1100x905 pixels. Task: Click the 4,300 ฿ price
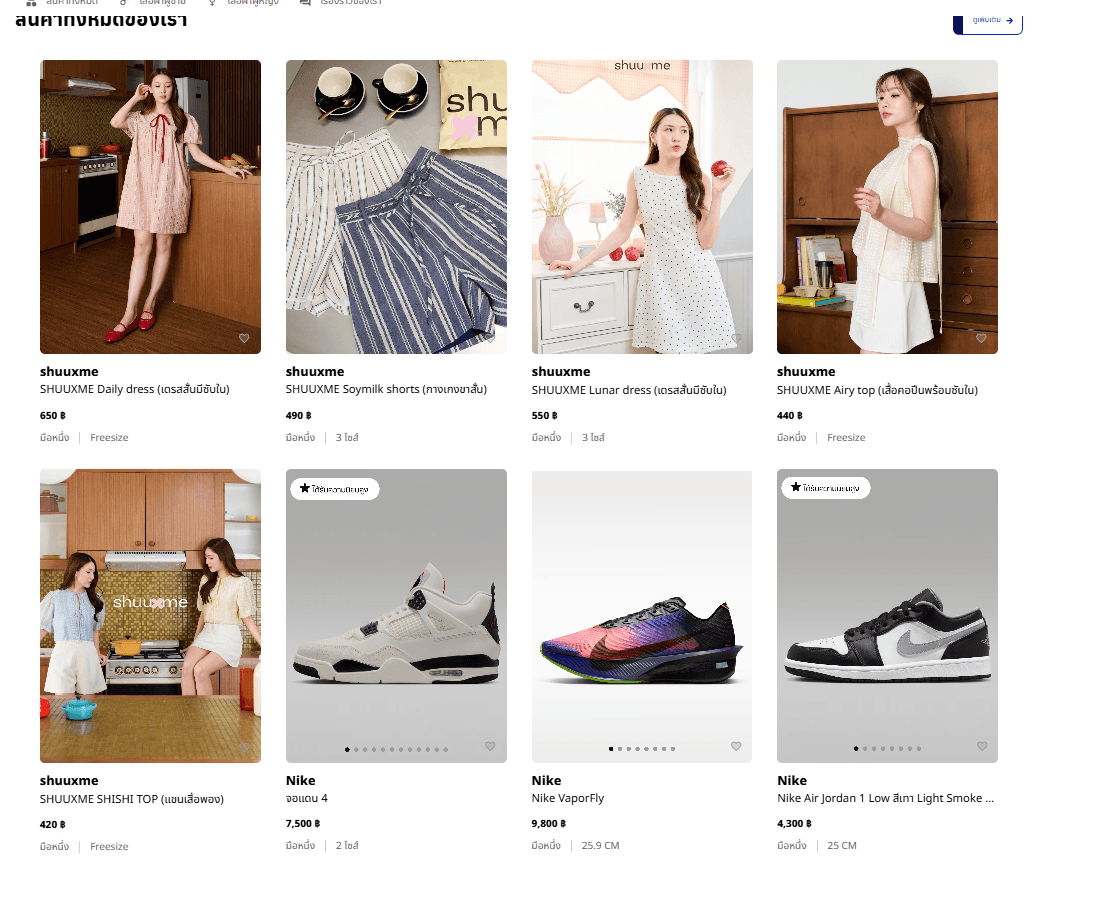(794, 824)
